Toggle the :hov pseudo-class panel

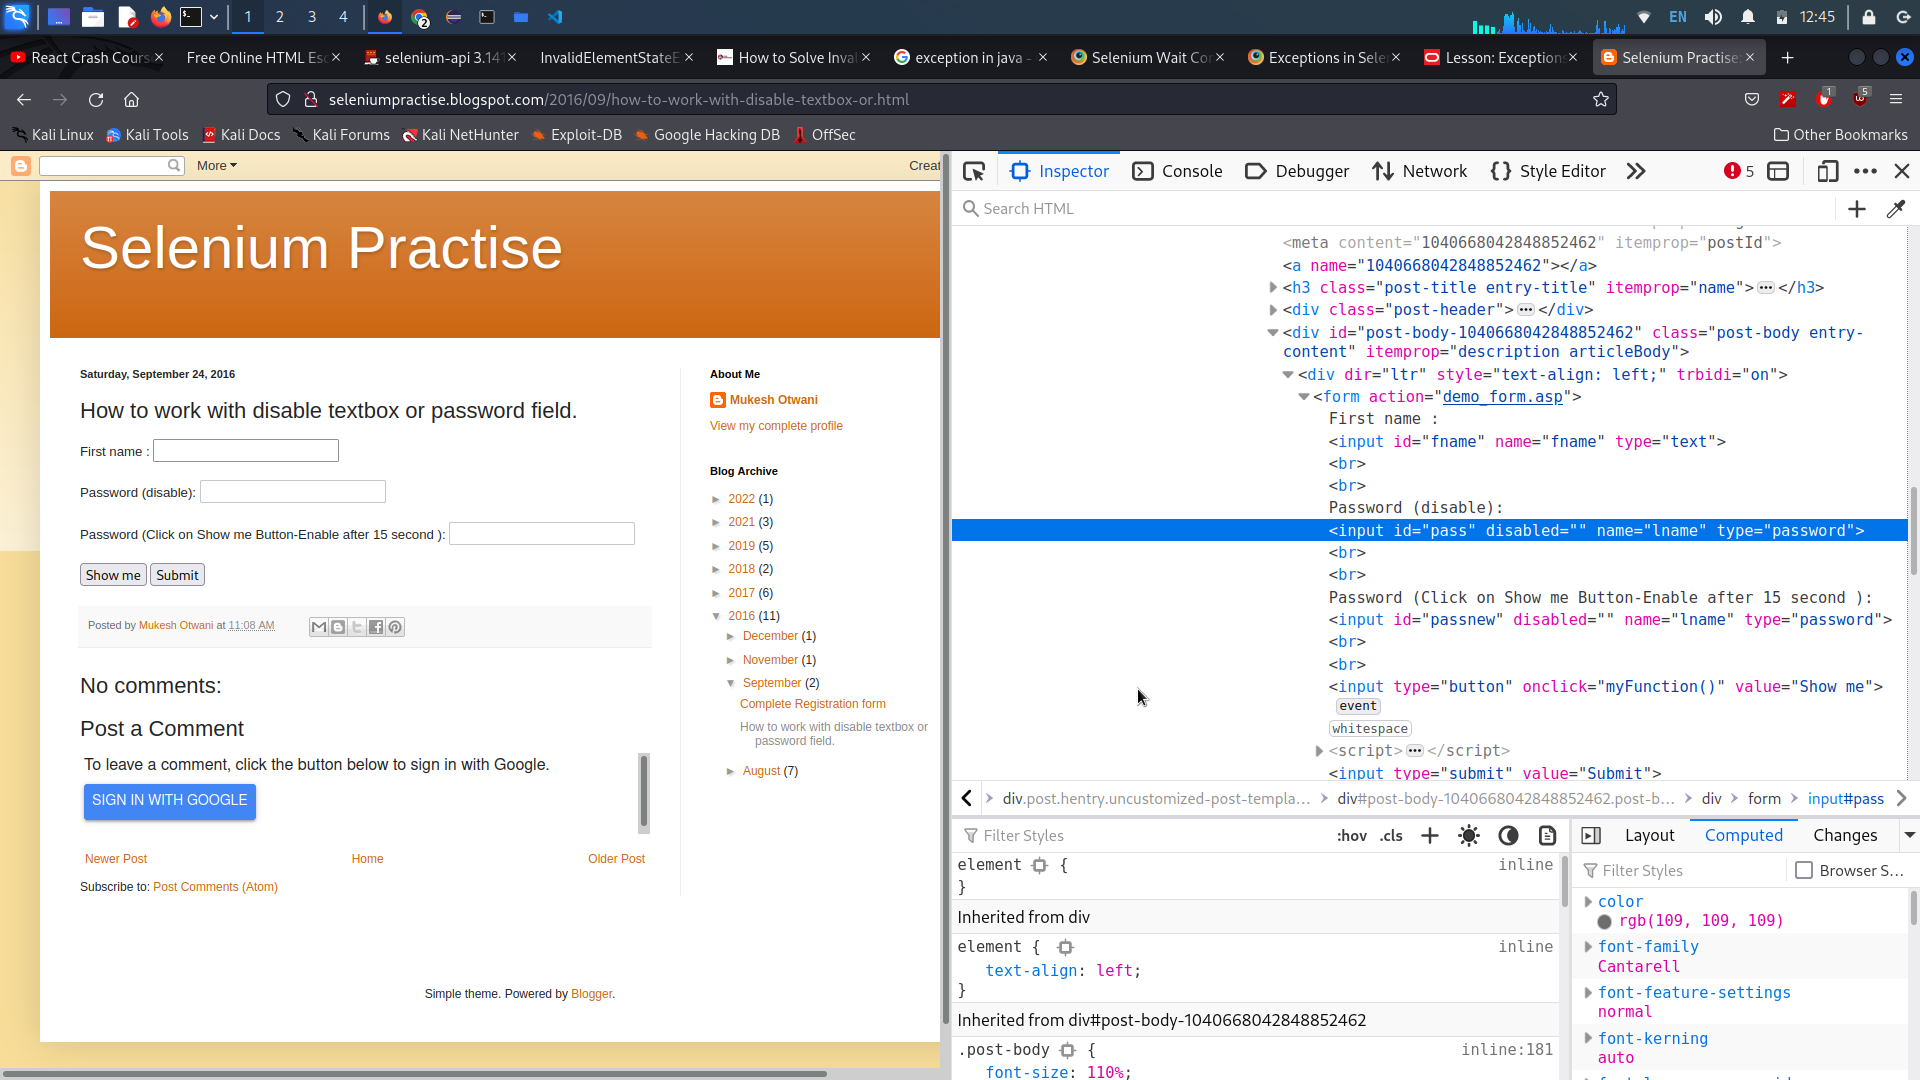pyautogui.click(x=1352, y=835)
